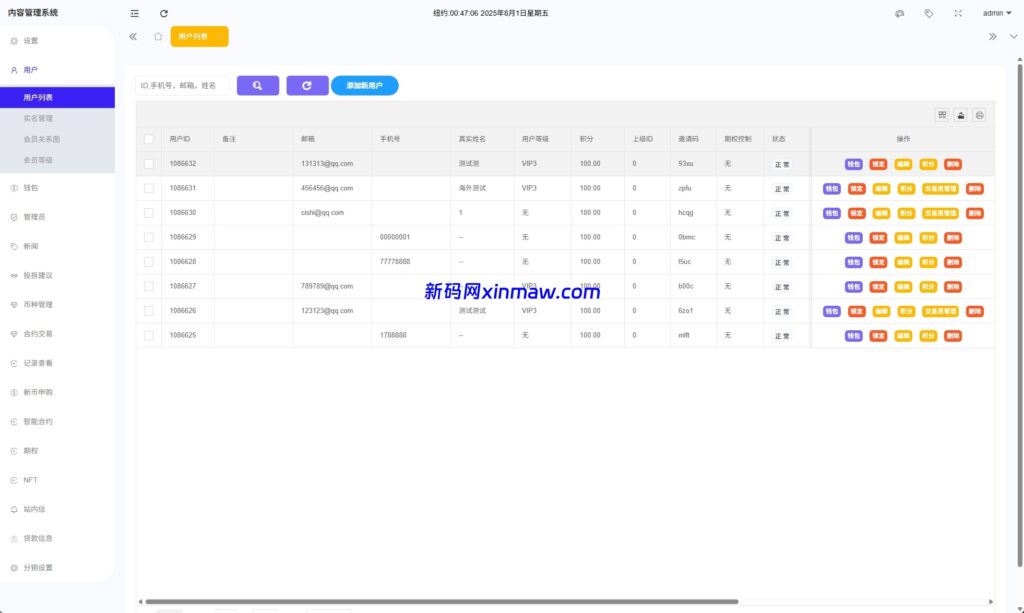Check the row checkbox for user 1086632
This screenshot has width=1024, height=613.
(x=149, y=163)
